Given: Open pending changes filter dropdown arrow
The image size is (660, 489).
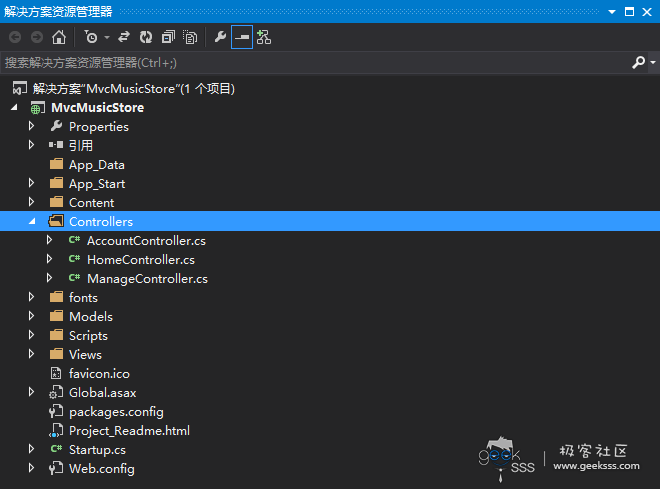Looking at the screenshot, I should click(x=107, y=37).
